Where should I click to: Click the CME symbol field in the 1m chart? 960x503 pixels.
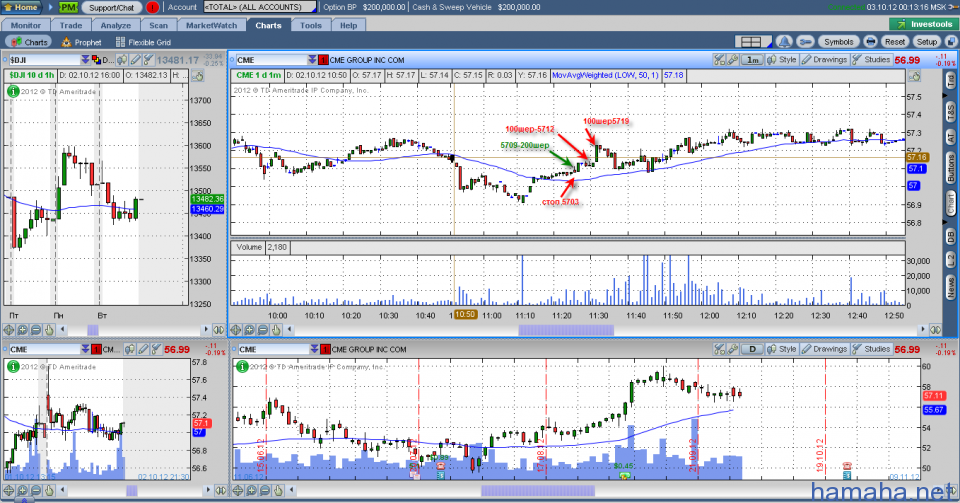point(271,60)
